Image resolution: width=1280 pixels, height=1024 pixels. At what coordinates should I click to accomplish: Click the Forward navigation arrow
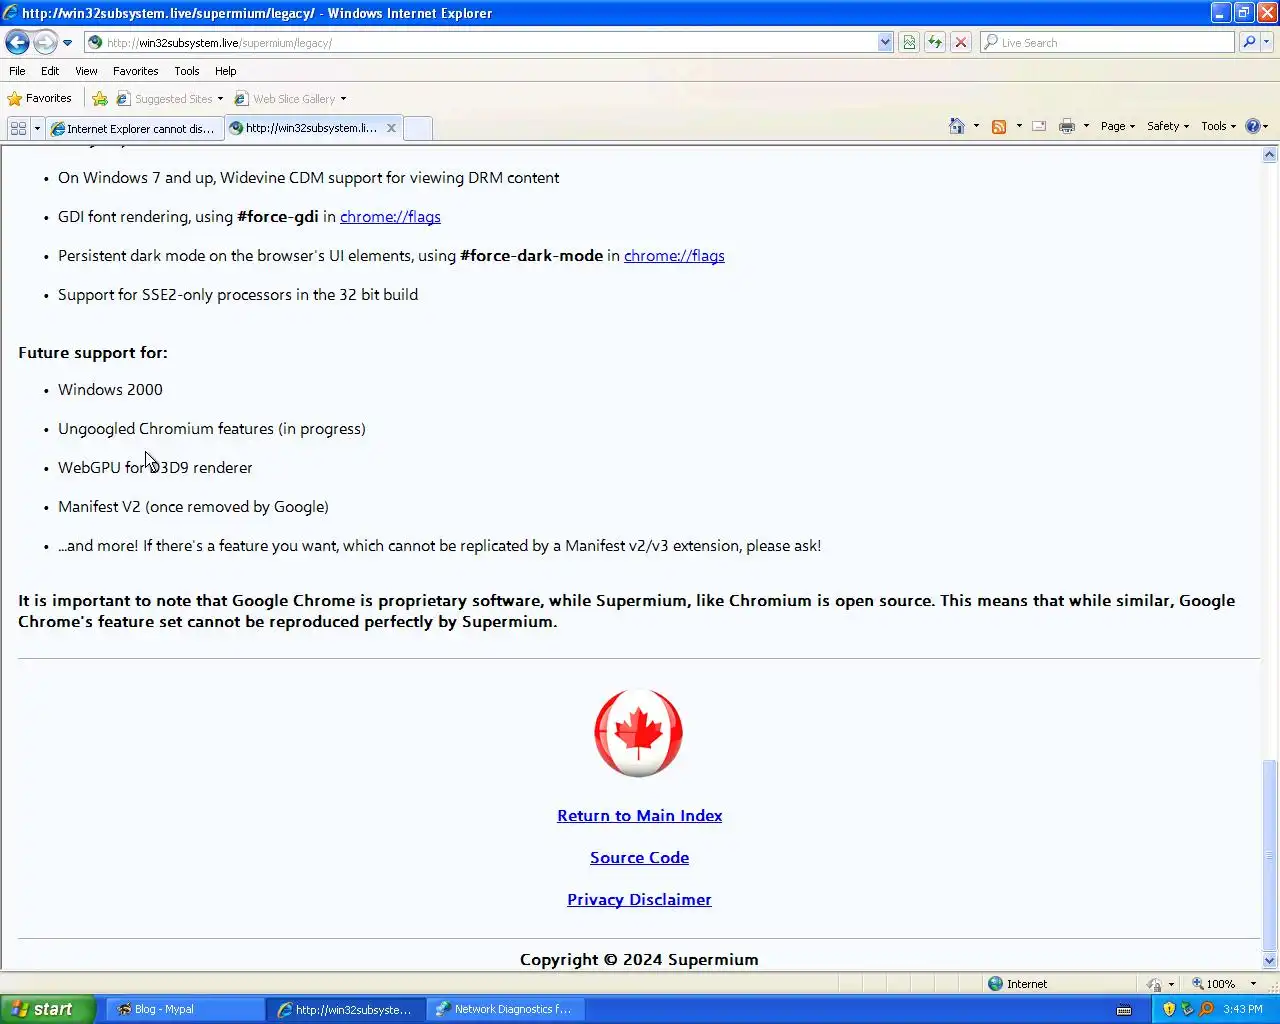(45, 42)
